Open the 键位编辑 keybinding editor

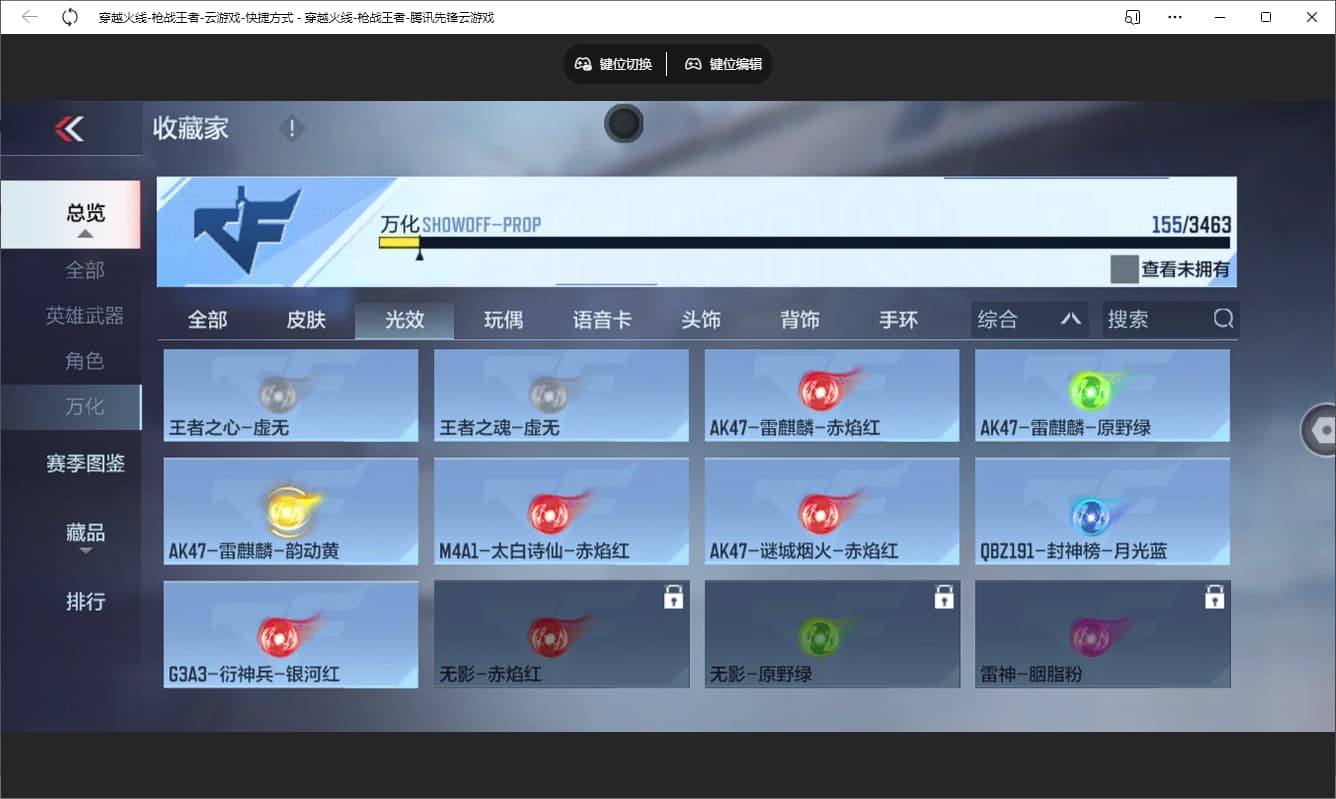point(723,64)
